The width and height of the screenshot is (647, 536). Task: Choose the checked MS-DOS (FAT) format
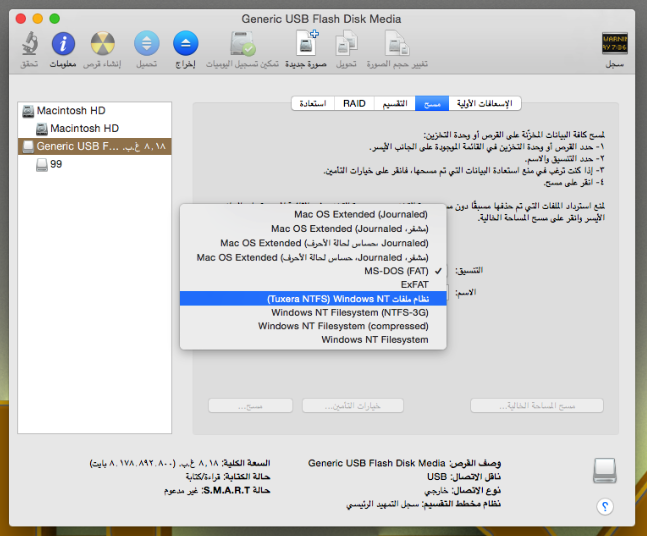(313, 271)
